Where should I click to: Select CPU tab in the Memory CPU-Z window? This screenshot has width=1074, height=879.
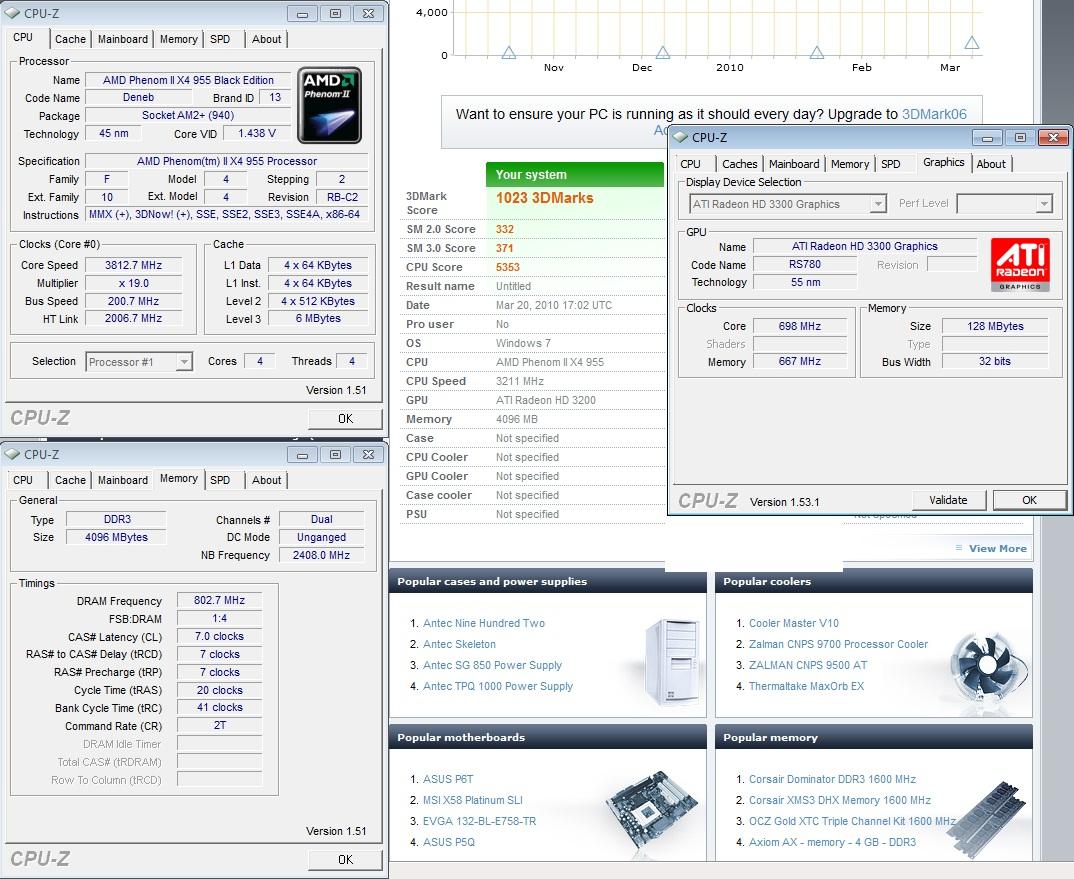[x=23, y=480]
